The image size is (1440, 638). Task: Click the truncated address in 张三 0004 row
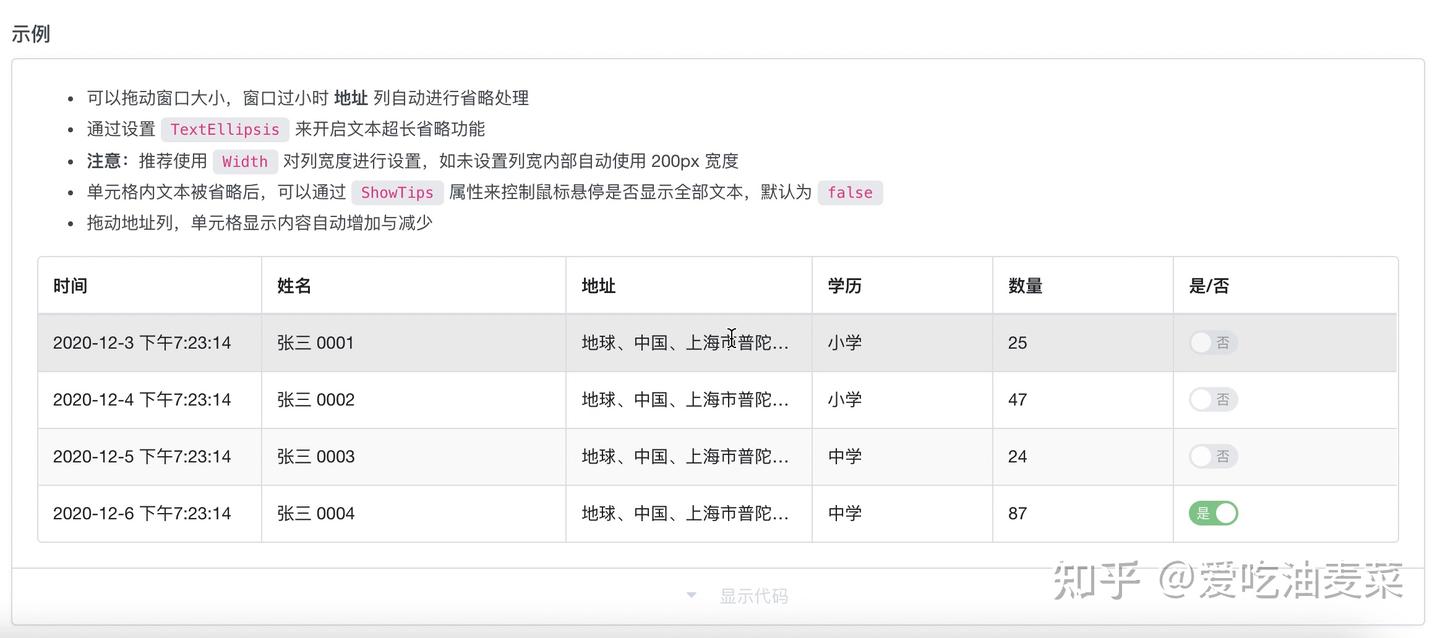click(686, 514)
